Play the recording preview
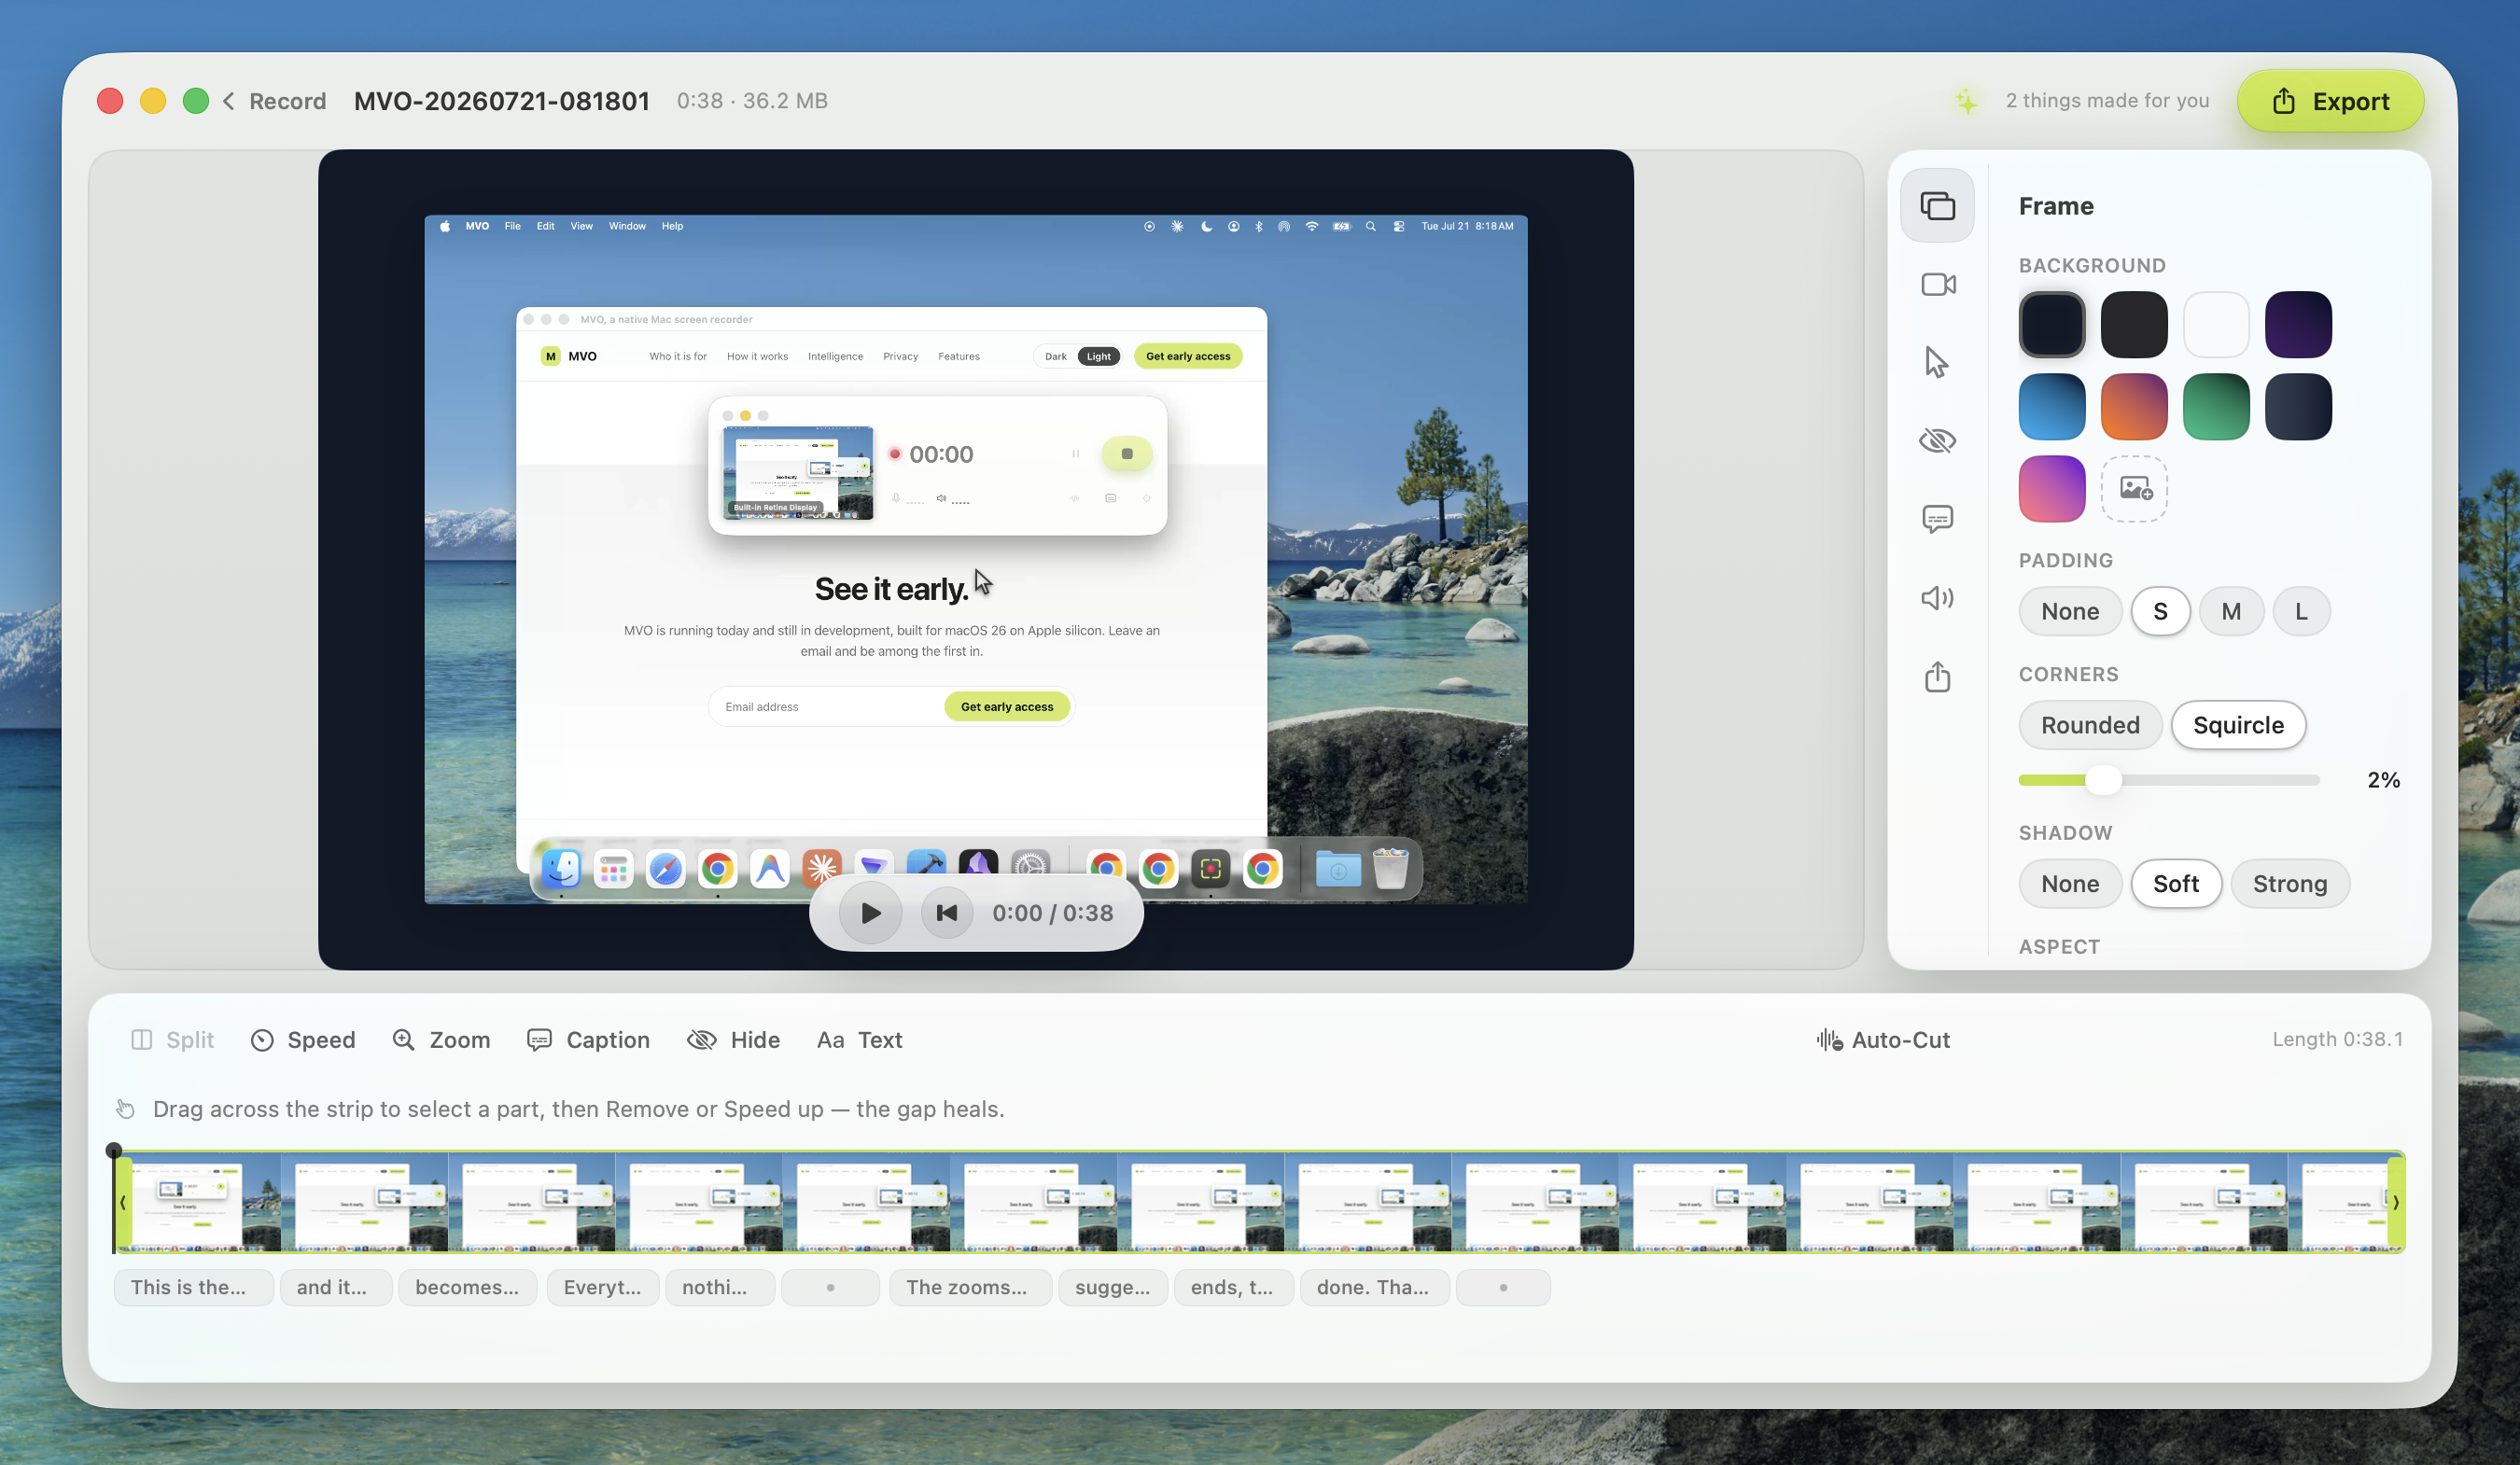 point(870,913)
